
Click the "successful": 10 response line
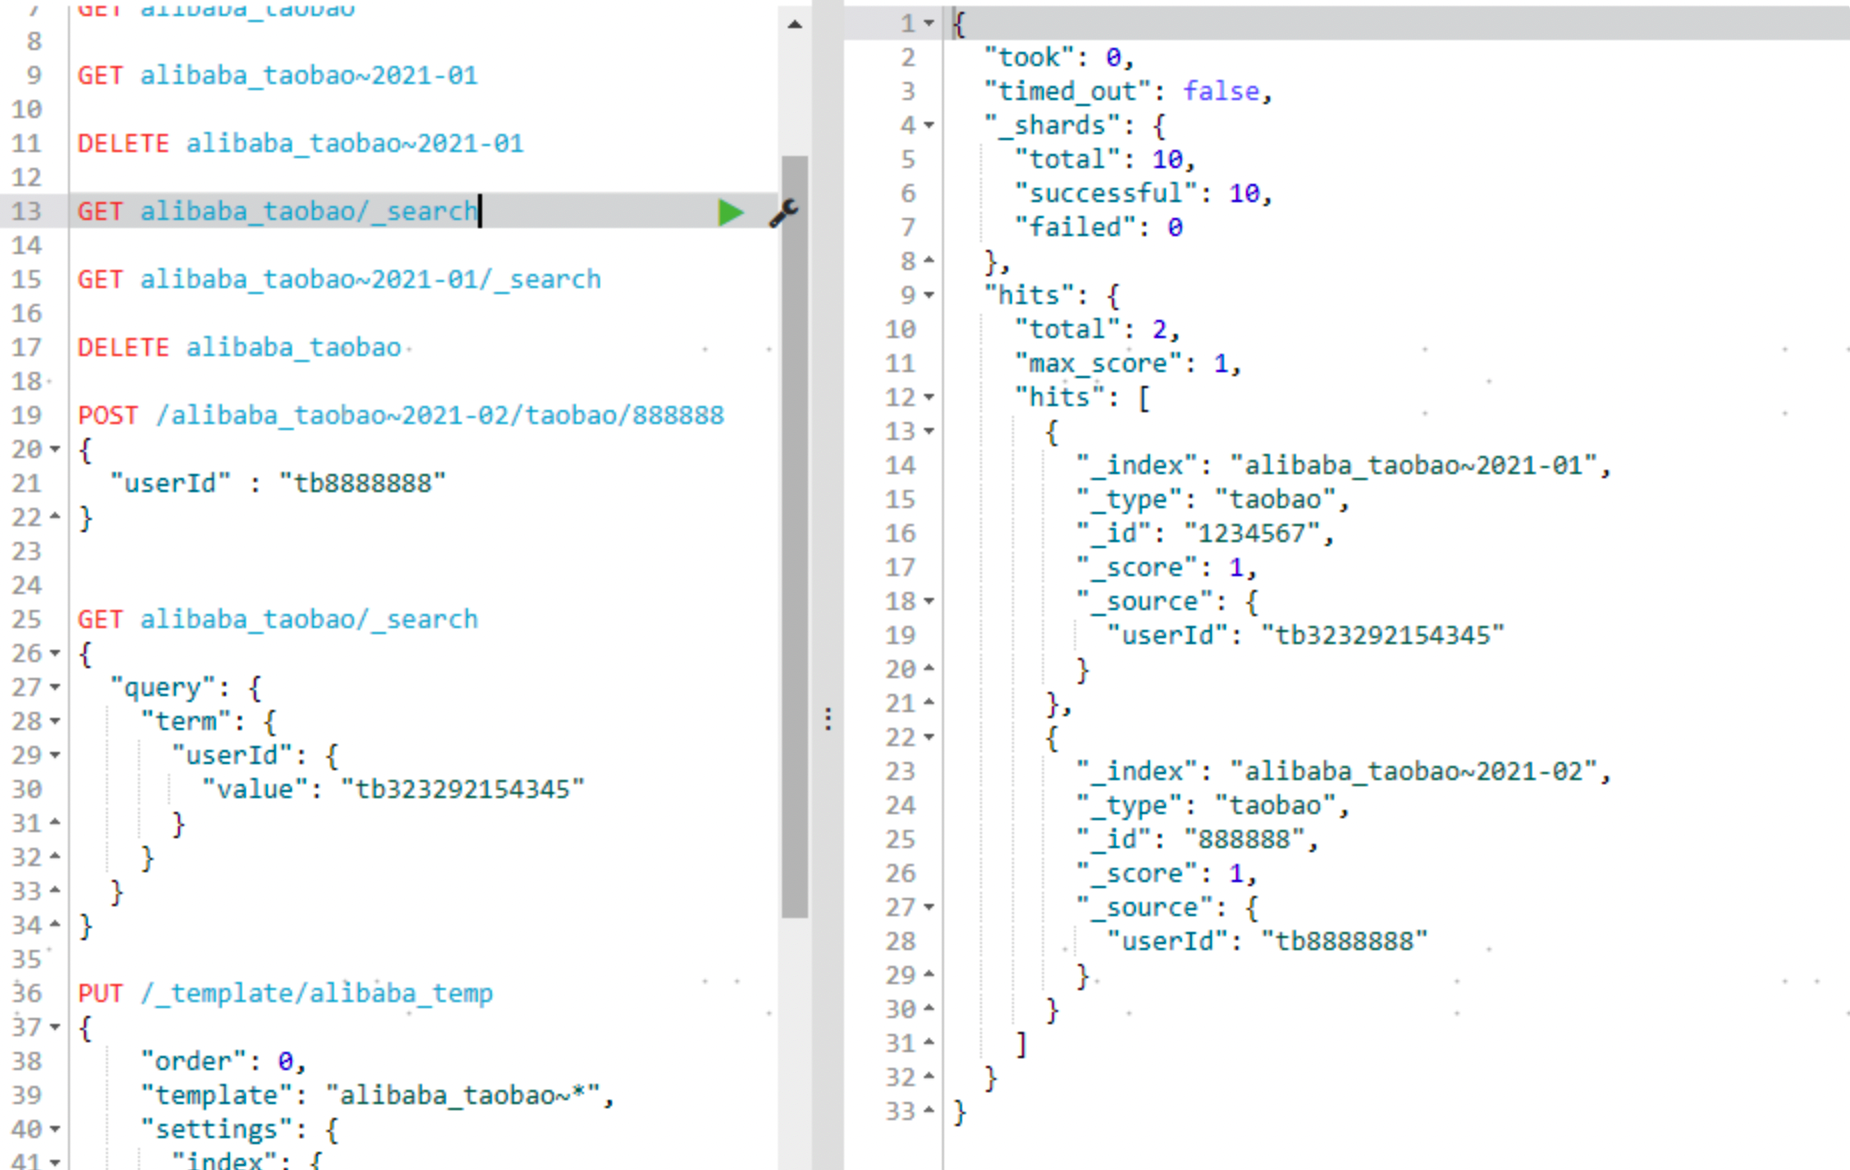pyautogui.click(x=1144, y=194)
